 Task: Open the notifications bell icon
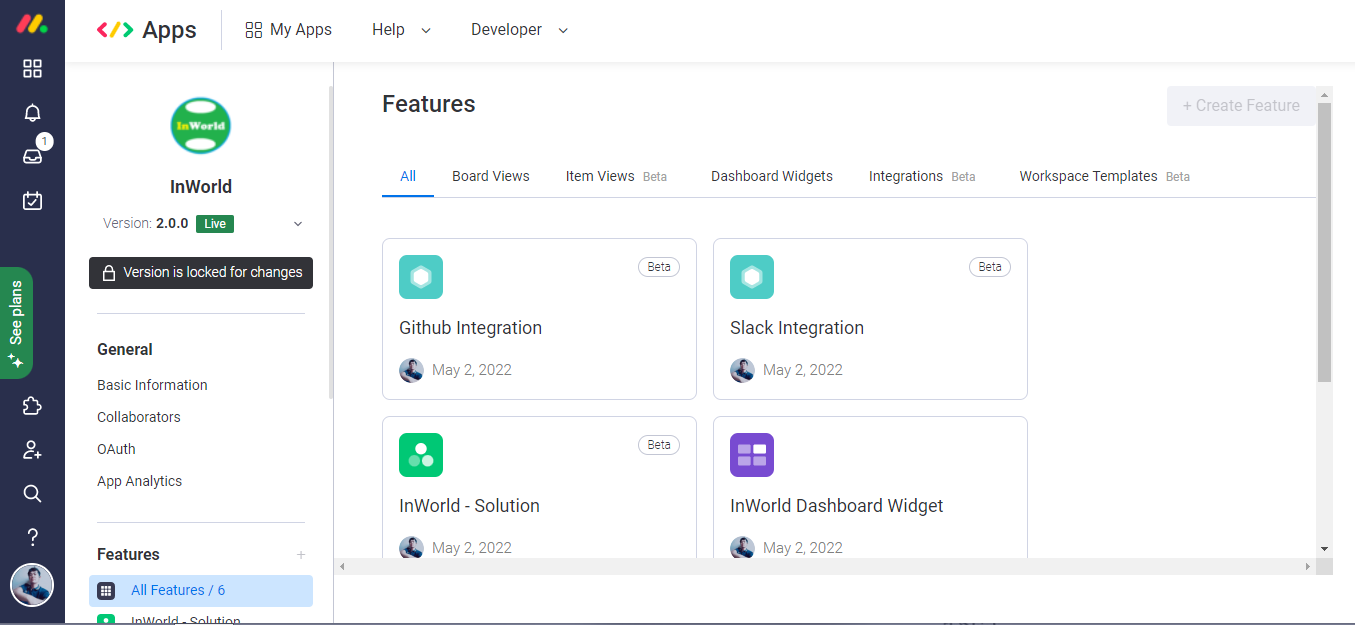click(32, 113)
